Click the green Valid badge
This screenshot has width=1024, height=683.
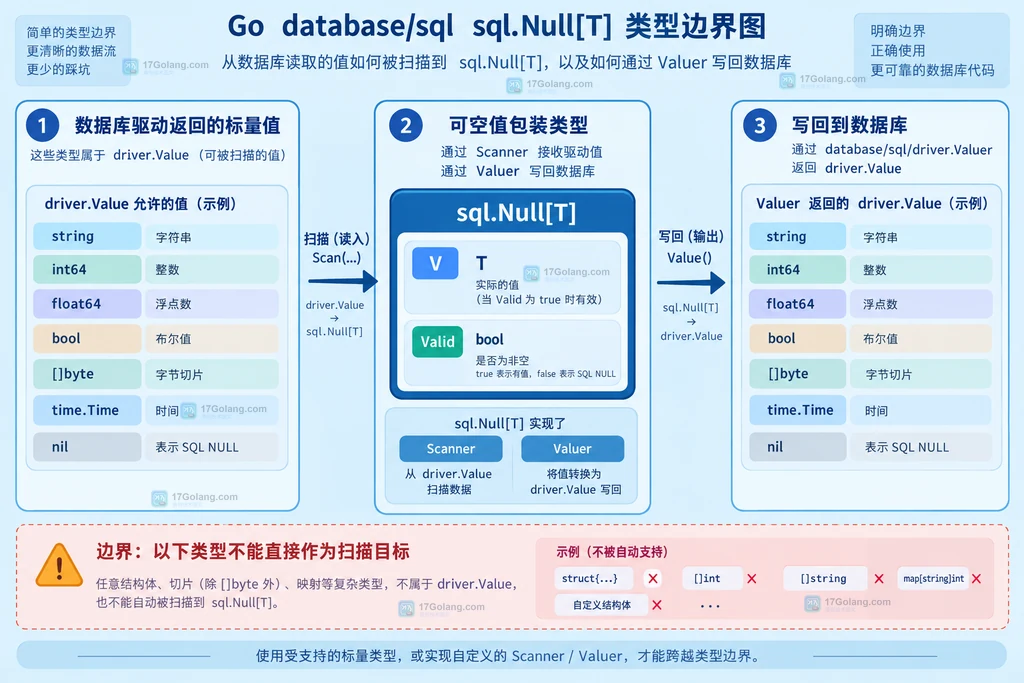437,342
